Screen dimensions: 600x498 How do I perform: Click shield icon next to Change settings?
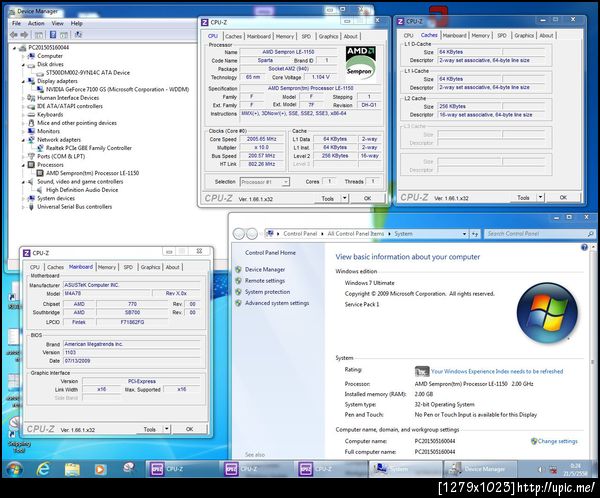[534, 441]
